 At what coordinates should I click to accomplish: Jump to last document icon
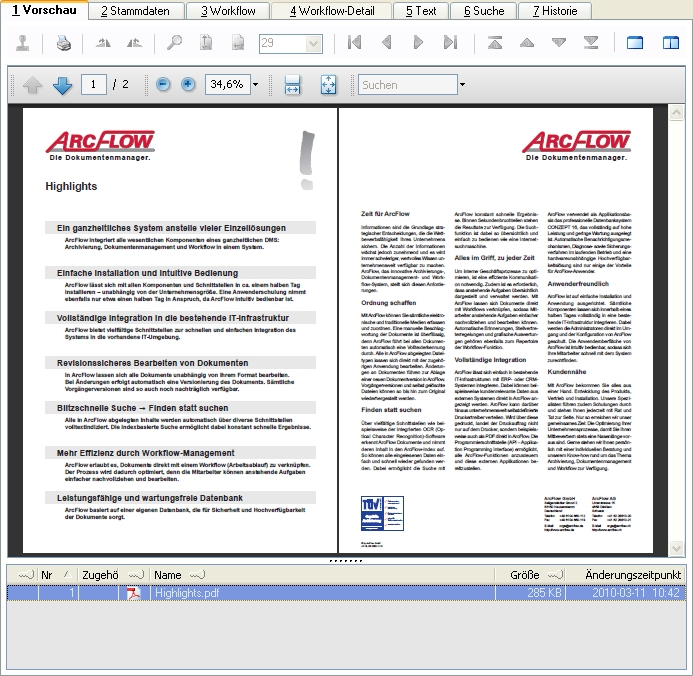[x=590, y=42]
